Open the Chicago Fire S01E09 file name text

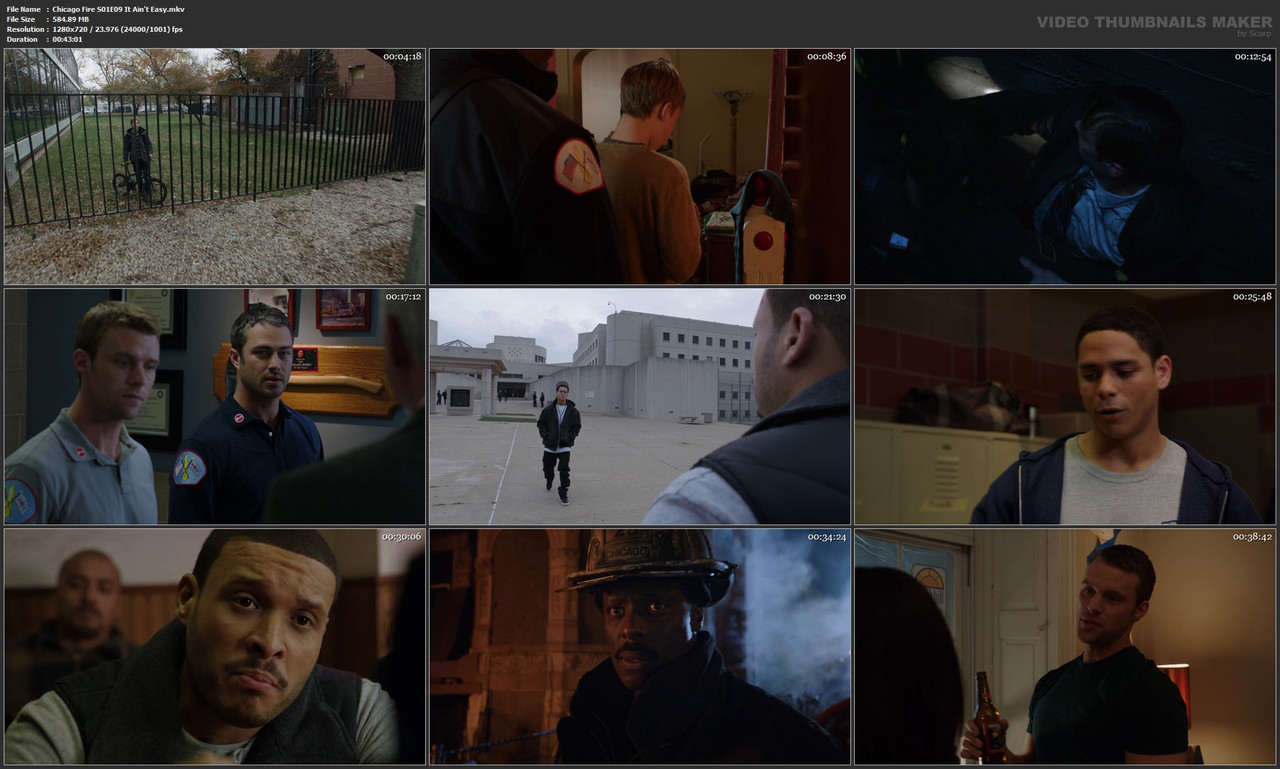pyautogui.click(x=120, y=8)
